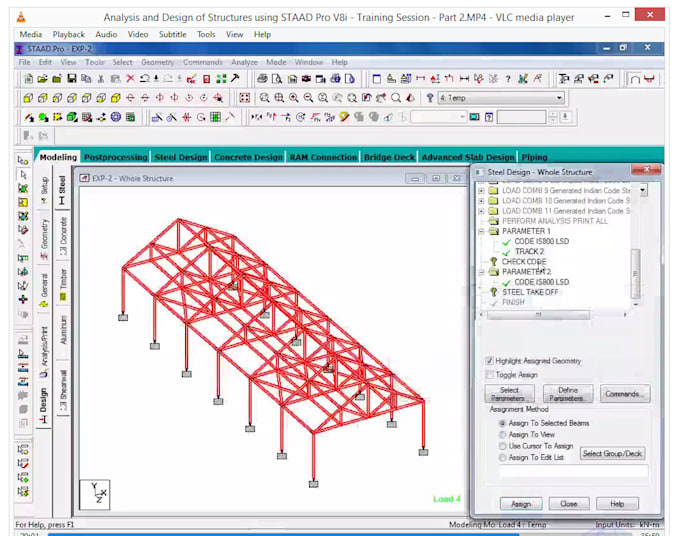Viewport: 680px width, 536px height.
Task: Click the Assign button
Action: click(x=520, y=503)
